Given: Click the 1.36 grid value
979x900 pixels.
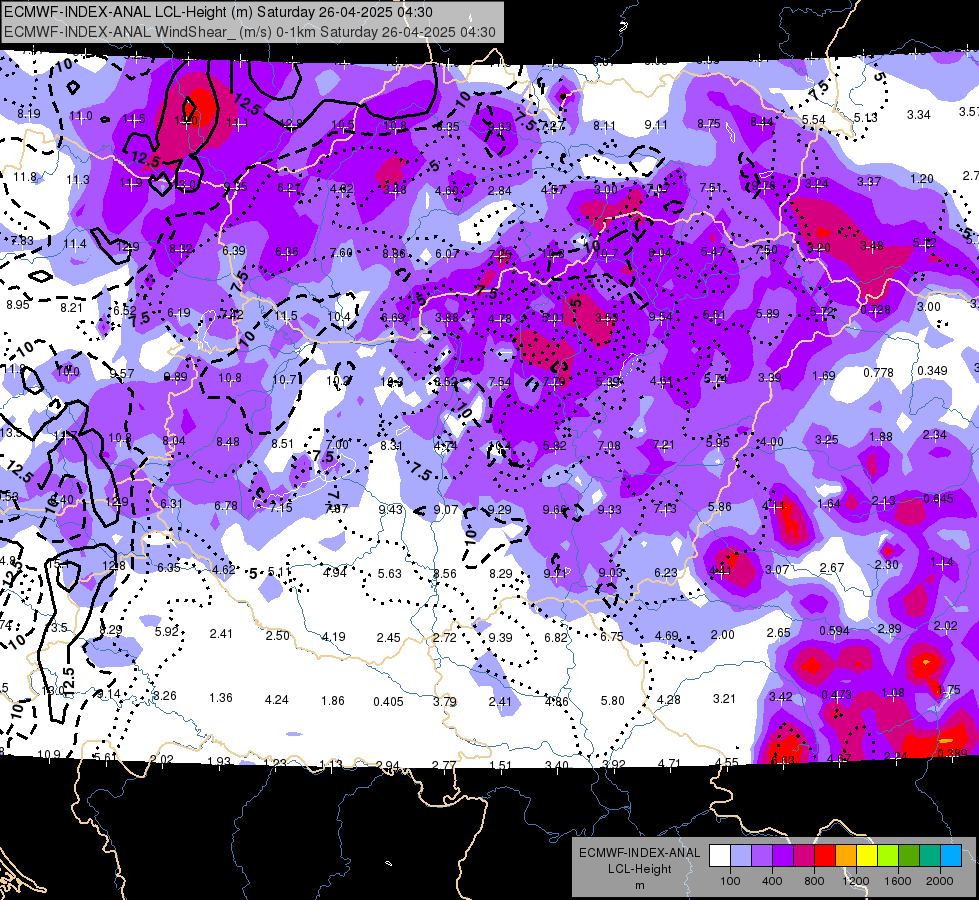Looking at the screenshot, I should [221, 698].
